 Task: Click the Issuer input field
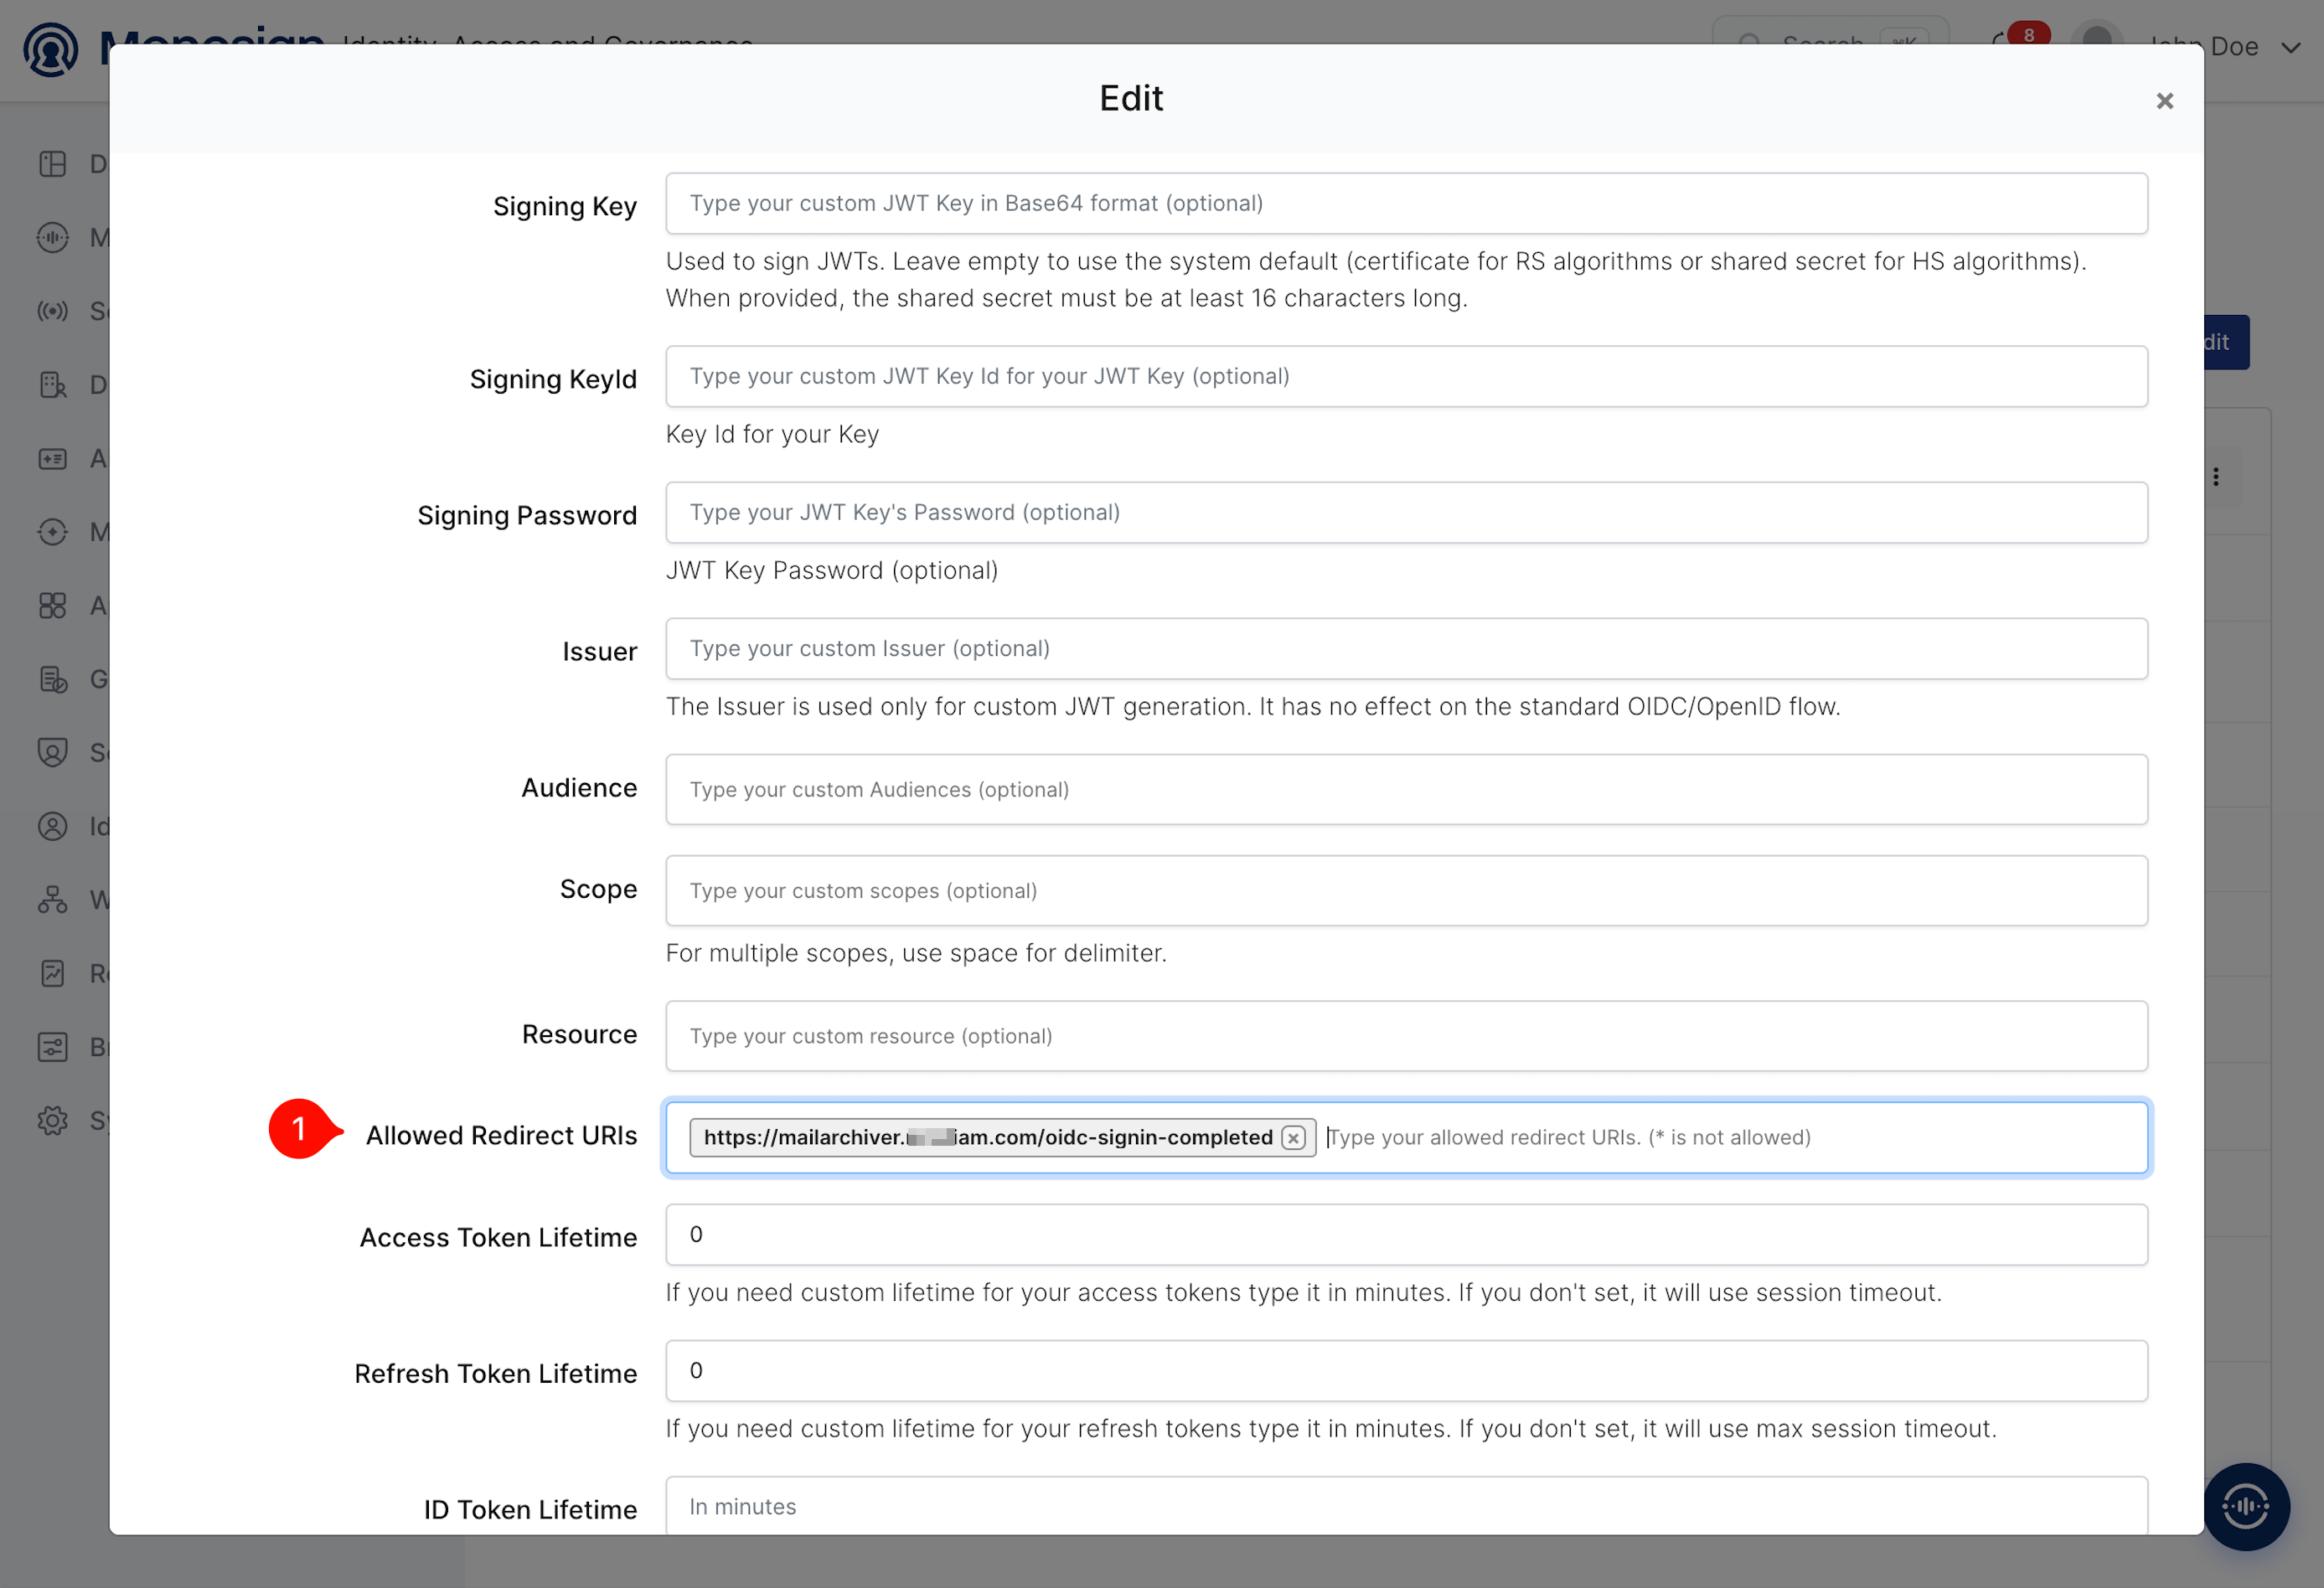(1406, 648)
